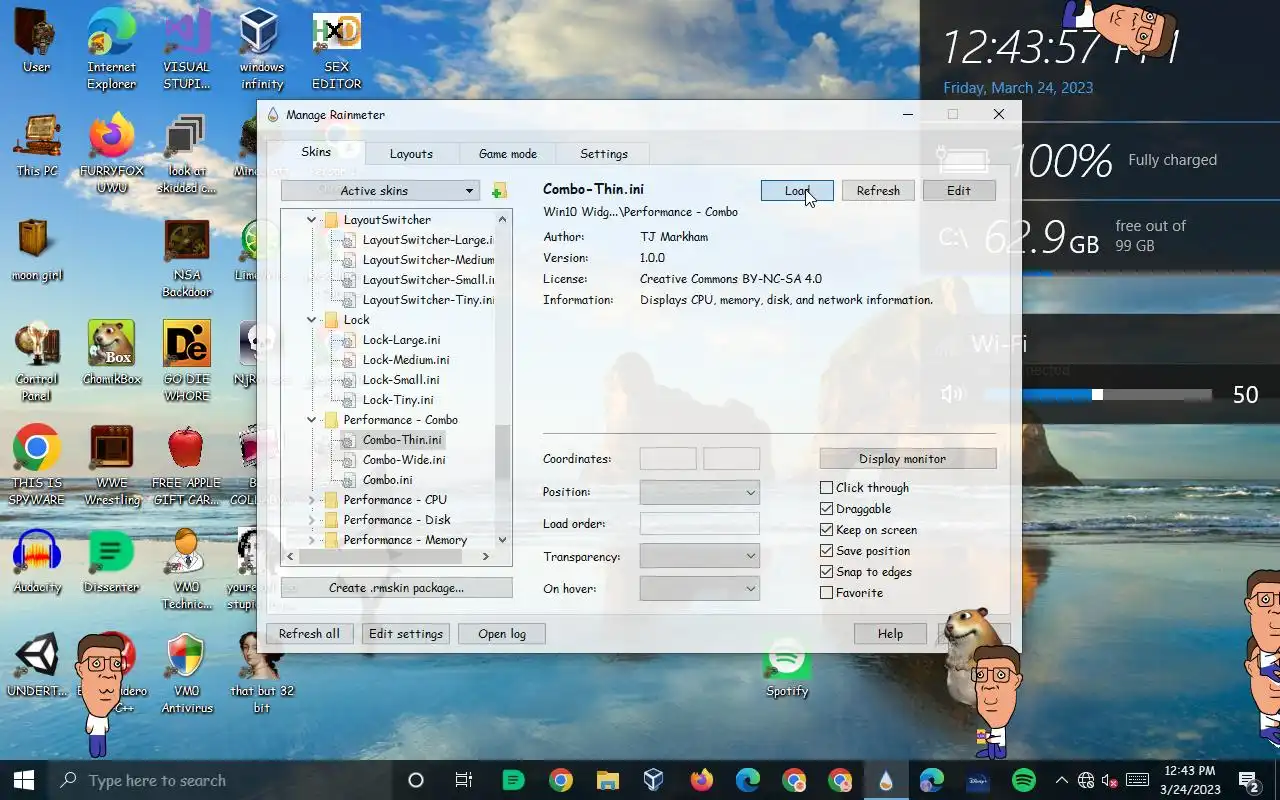
Task: Uncheck Keep on screen
Action: tap(826, 530)
